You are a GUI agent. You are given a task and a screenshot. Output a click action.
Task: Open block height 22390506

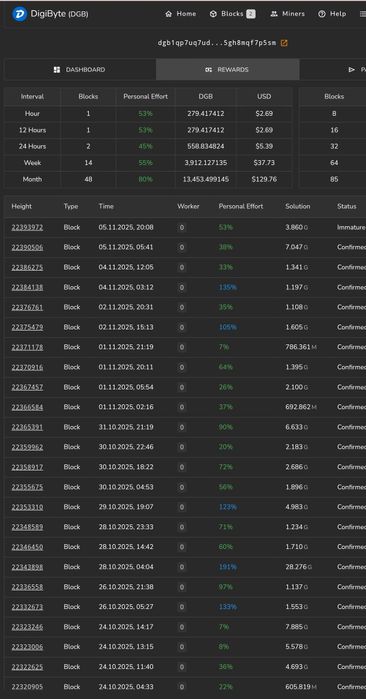click(27, 247)
